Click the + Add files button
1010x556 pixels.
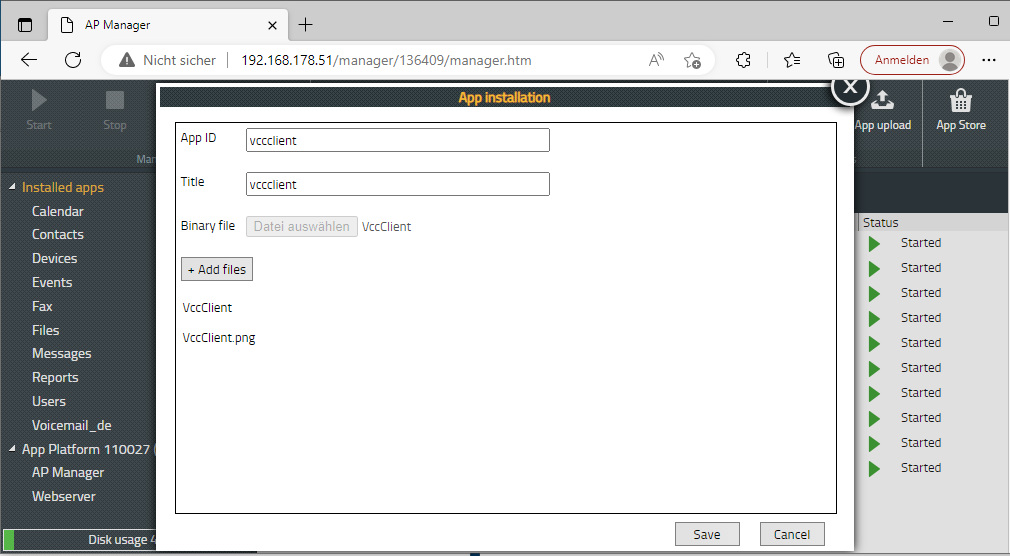click(217, 269)
